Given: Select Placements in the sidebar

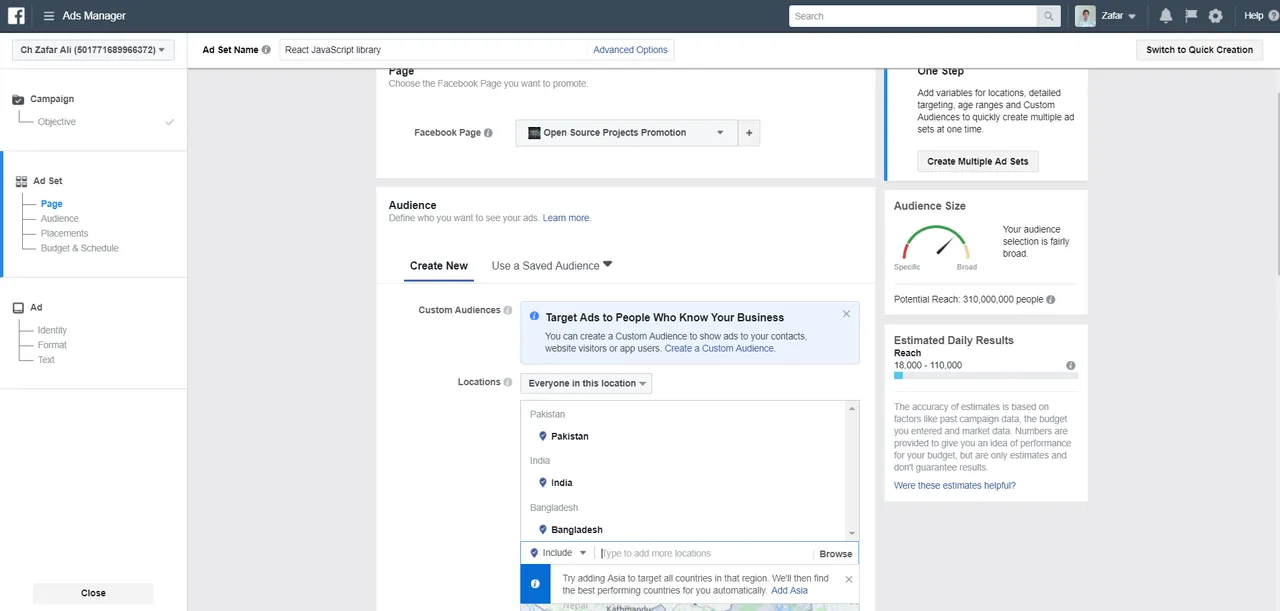Looking at the screenshot, I should tap(64, 234).
